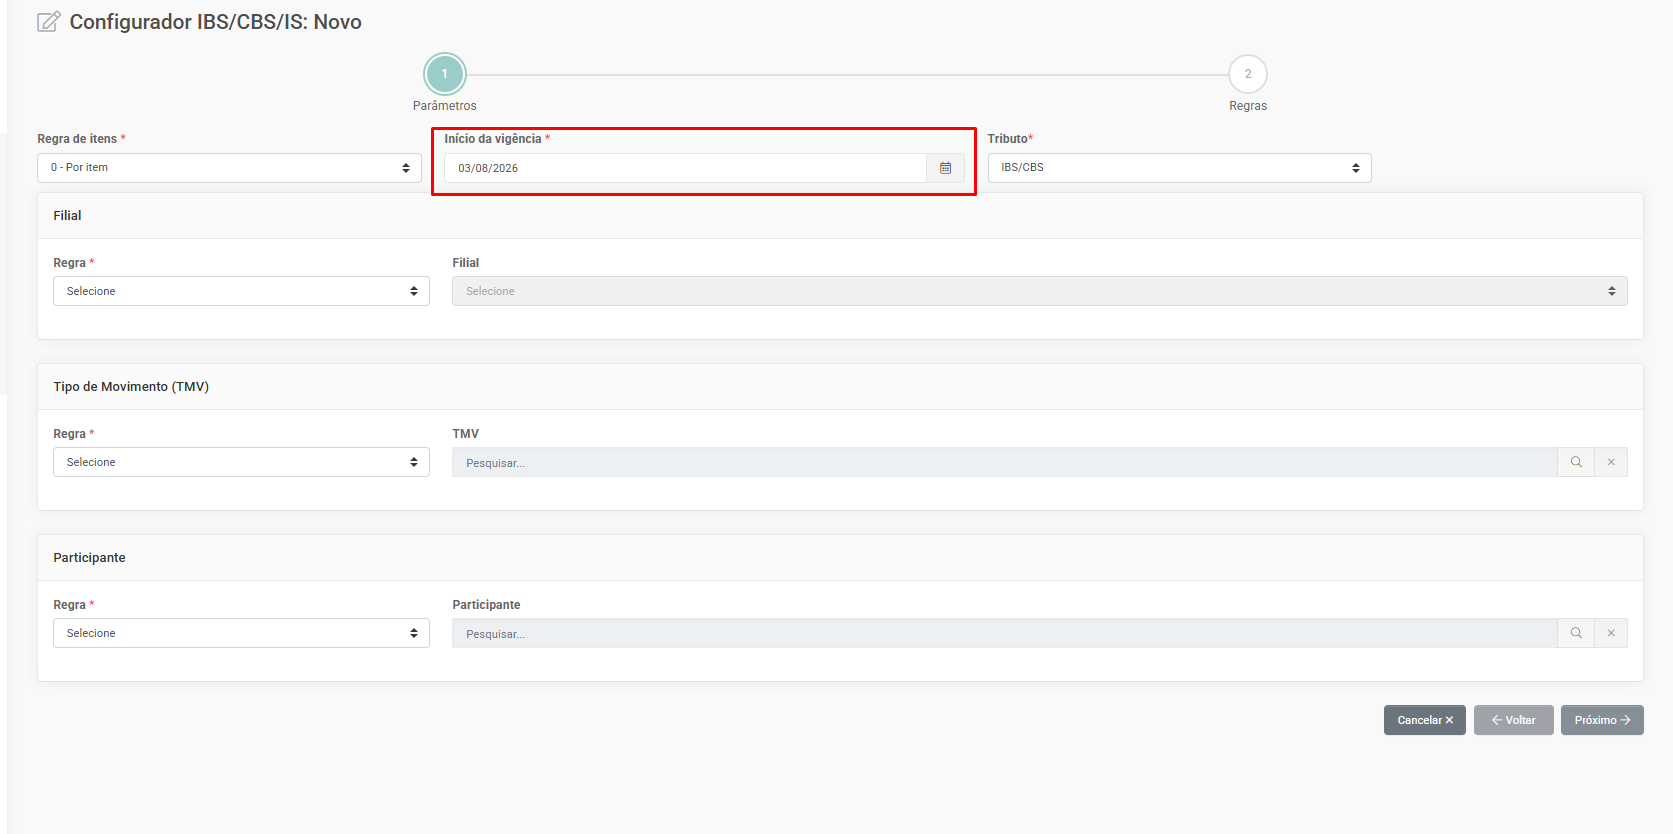Click the Participante section heading
The height and width of the screenshot is (834, 1673).
click(89, 558)
